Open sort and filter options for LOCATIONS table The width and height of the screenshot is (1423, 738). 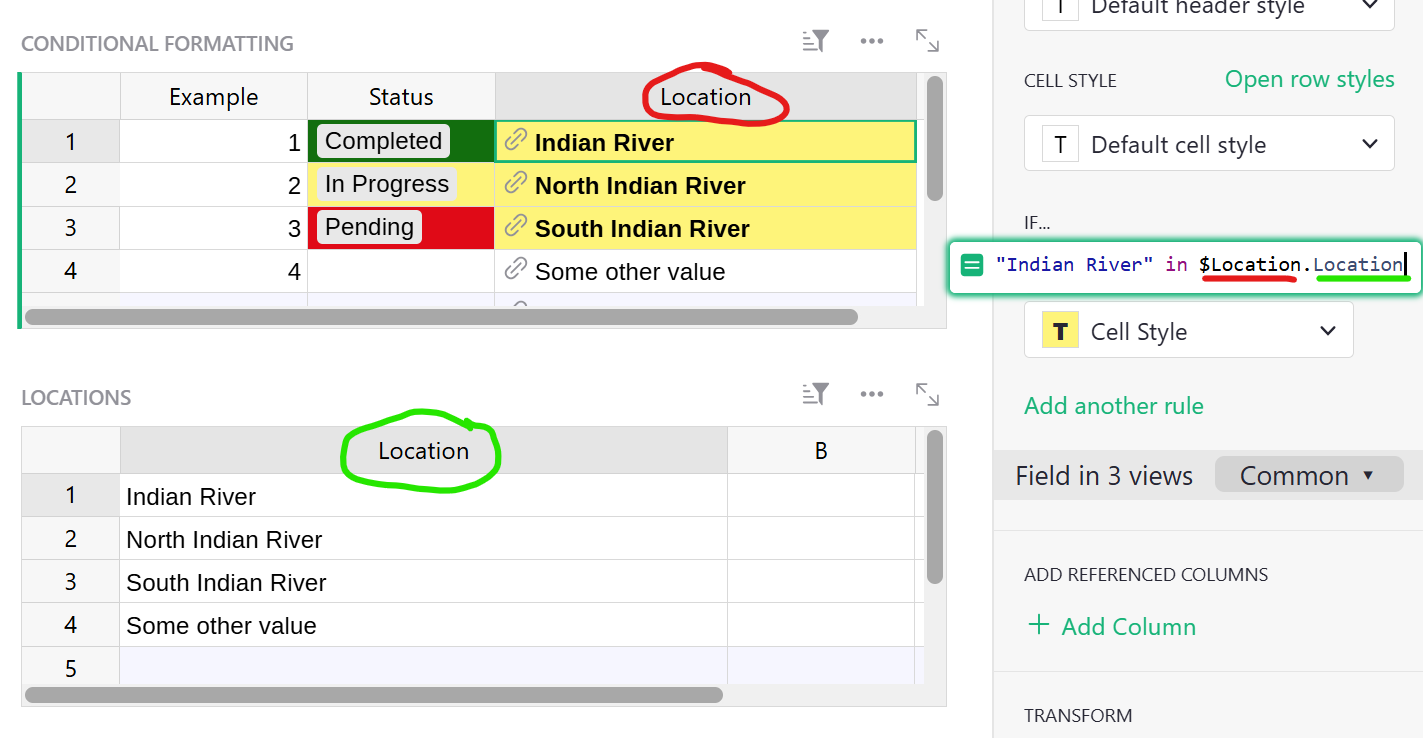814,393
